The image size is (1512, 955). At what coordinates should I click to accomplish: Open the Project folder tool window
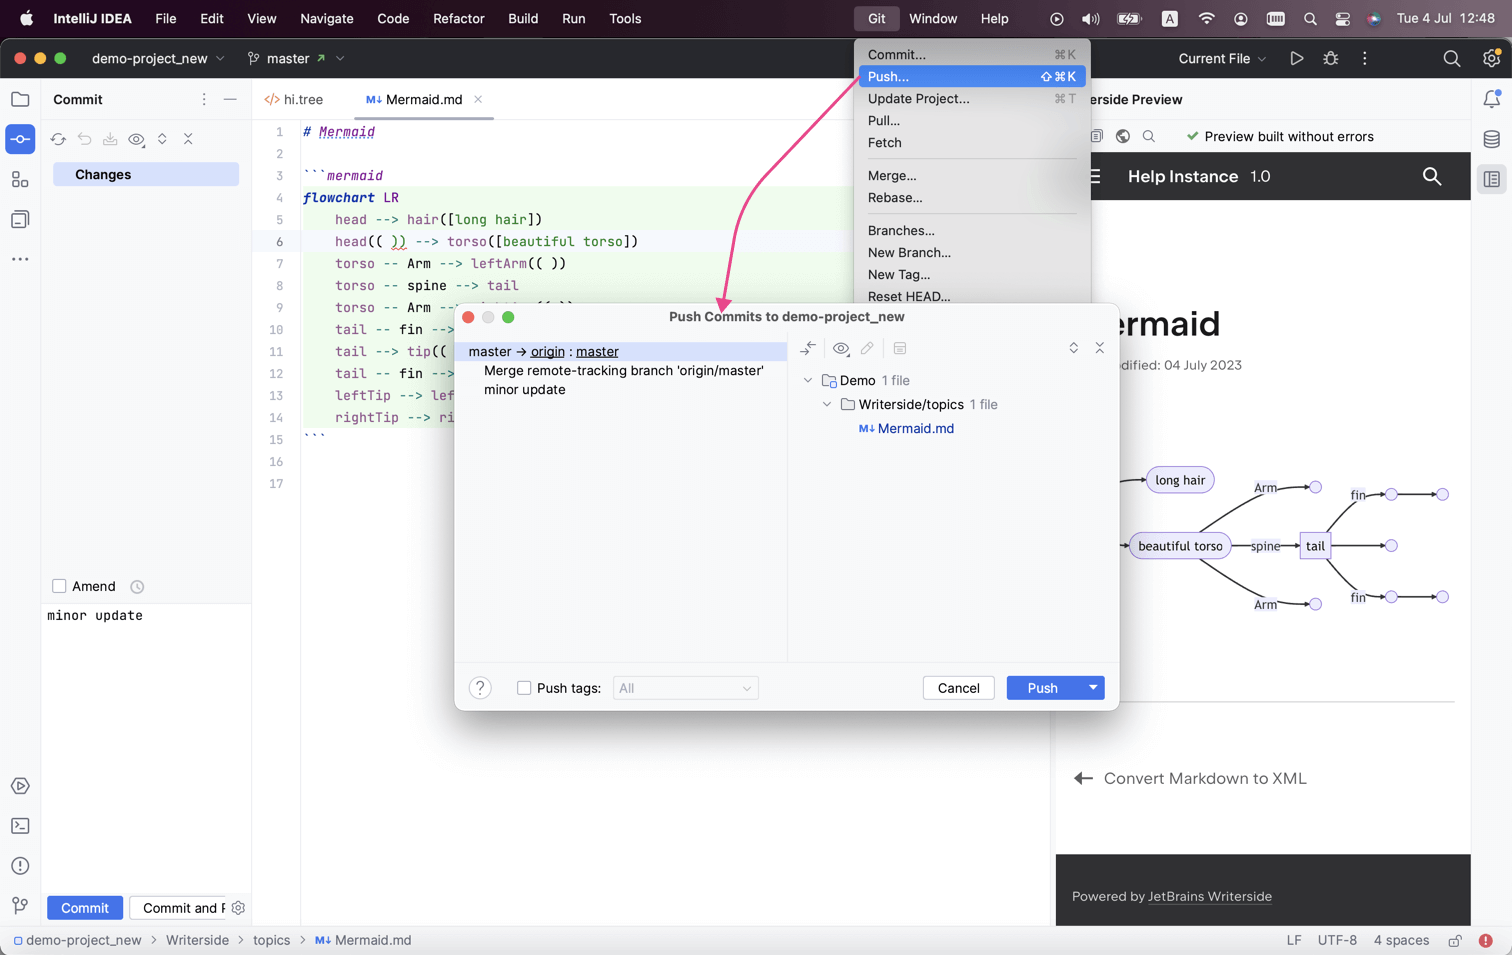20,99
